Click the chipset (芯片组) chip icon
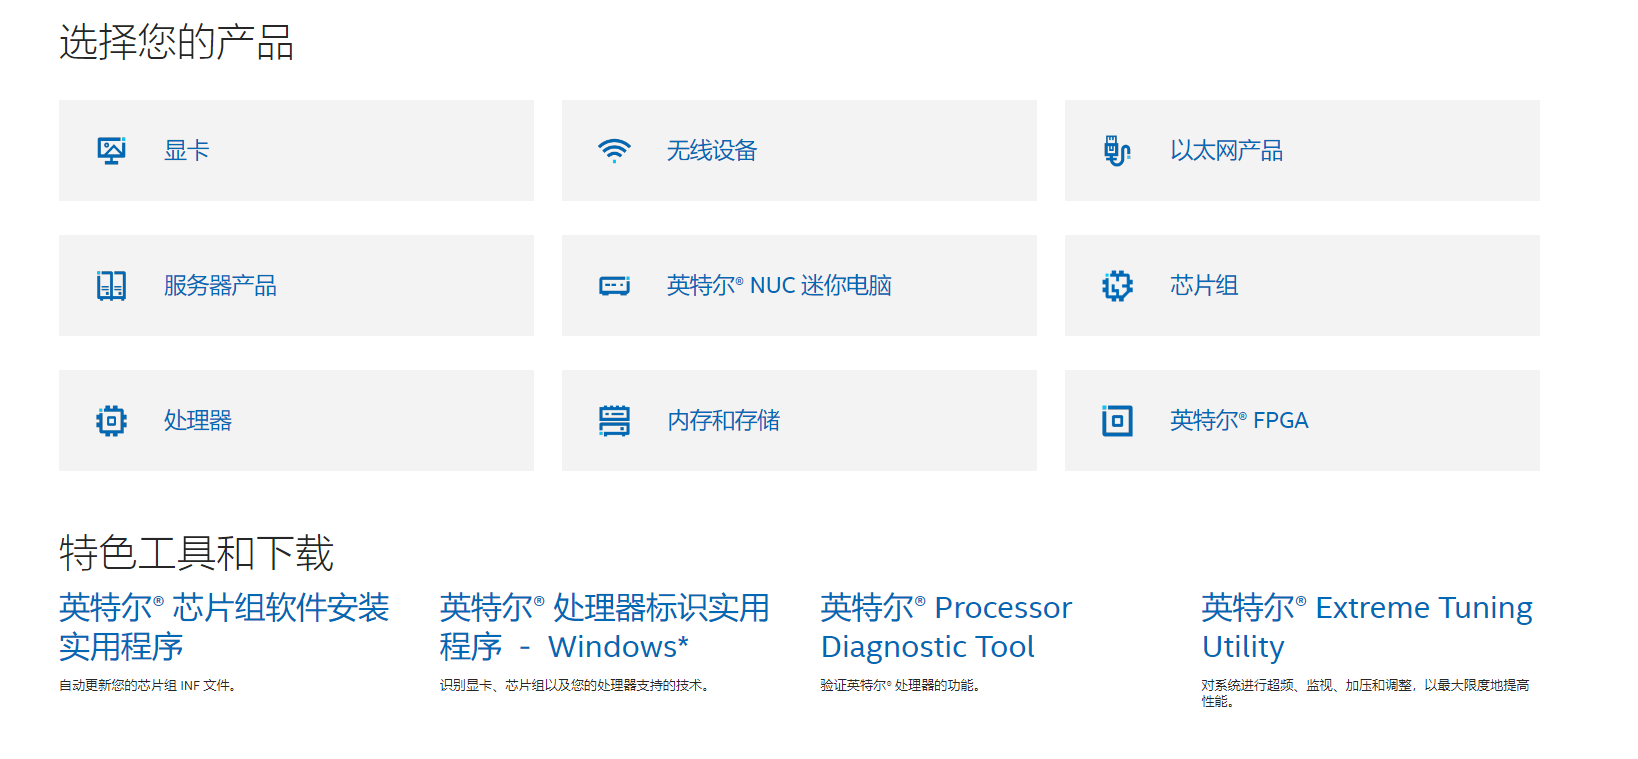Image resolution: width=1638 pixels, height=759 pixels. [1117, 286]
